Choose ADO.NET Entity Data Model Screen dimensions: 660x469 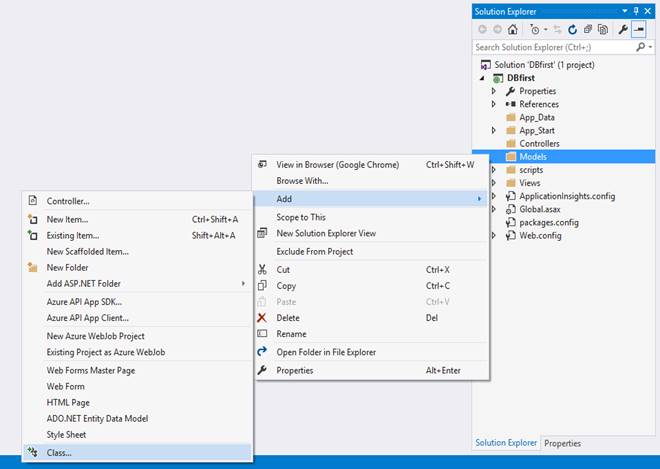coord(137,418)
